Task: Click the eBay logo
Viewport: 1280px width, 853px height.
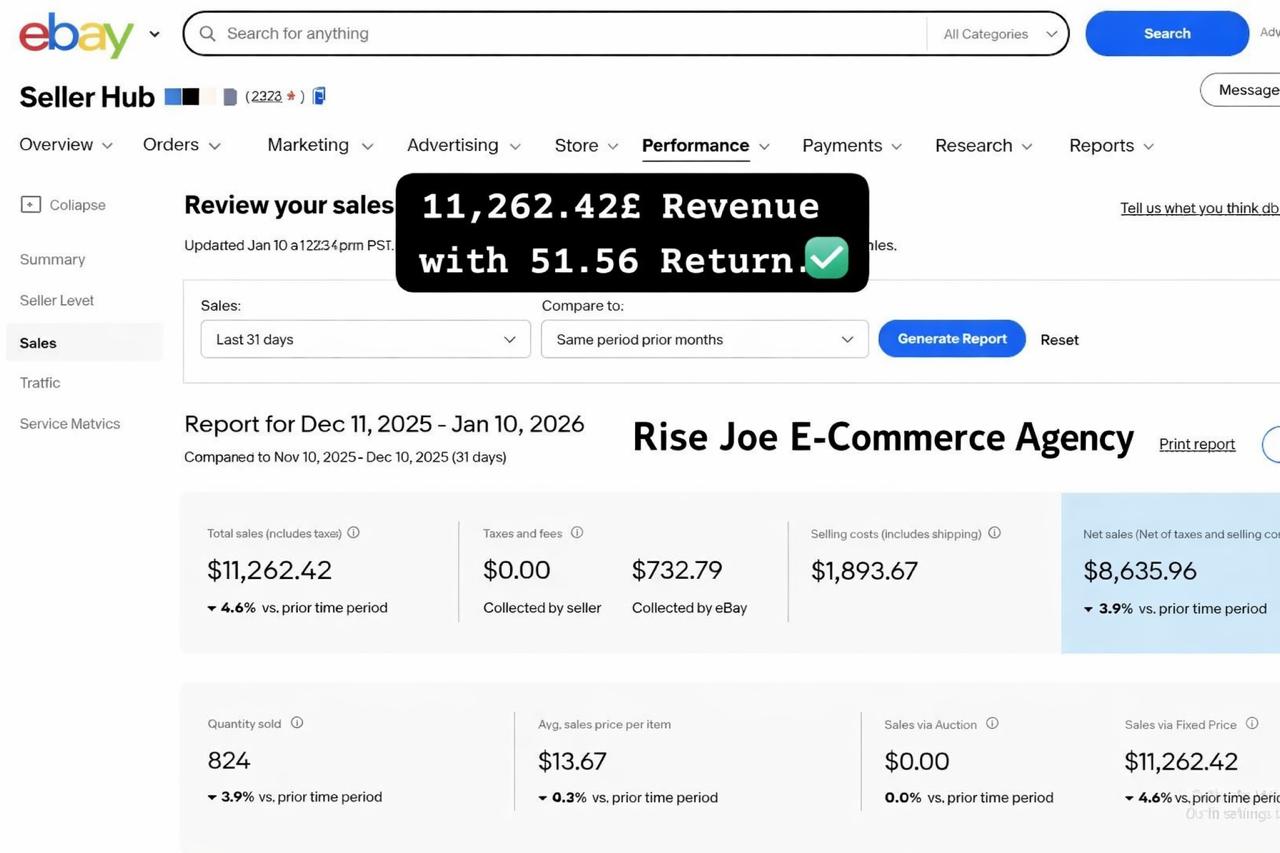Action: pyautogui.click(x=76, y=35)
